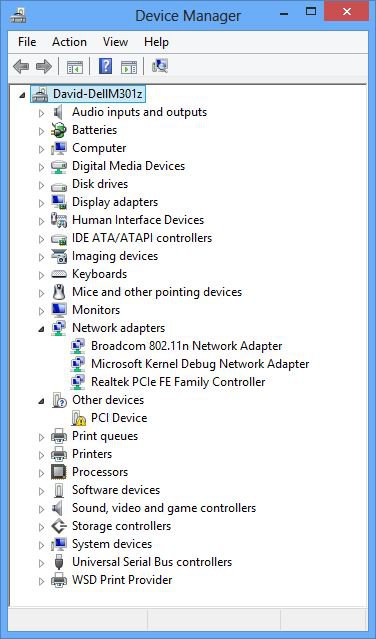The image size is (376, 639).
Task: Open the File menu
Action: (x=27, y=42)
